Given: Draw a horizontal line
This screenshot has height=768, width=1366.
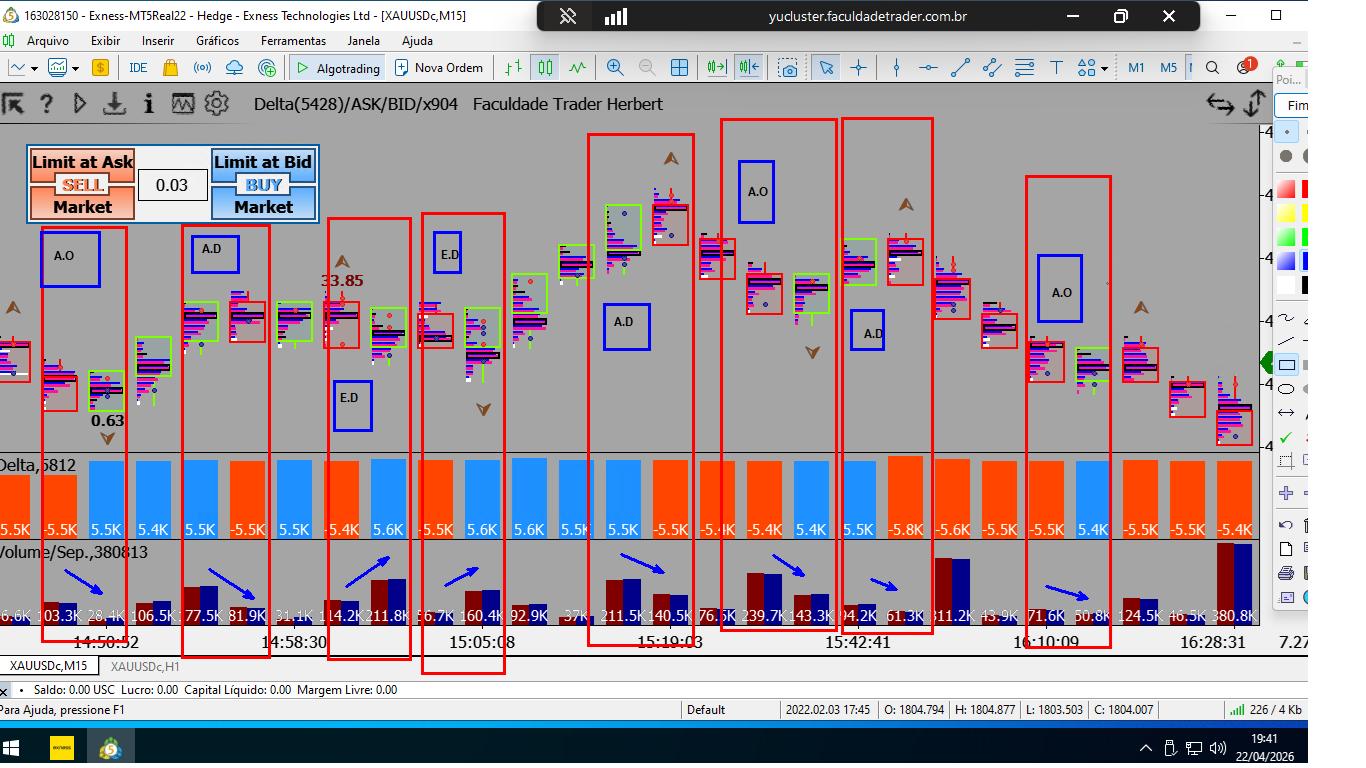Looking at the screenshot, I should coord(928,68).
